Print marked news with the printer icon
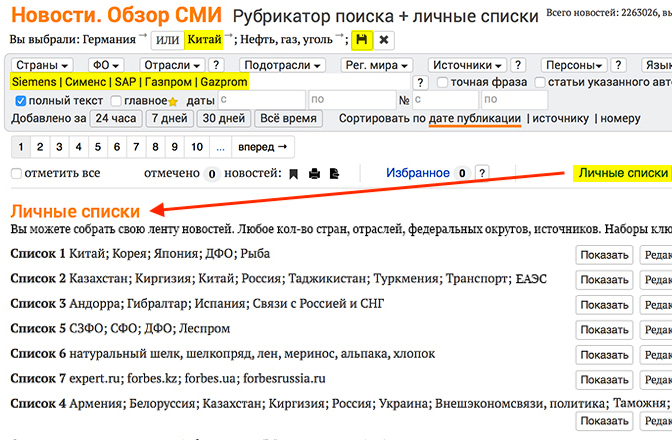This screenshot has width=672, height=440. coord(315,174)
